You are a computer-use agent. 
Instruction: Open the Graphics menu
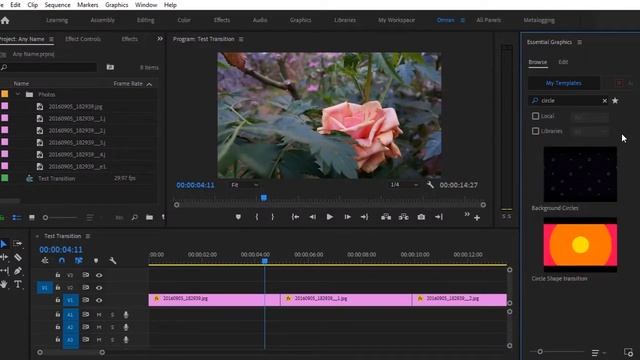click(x=116, y=5)
